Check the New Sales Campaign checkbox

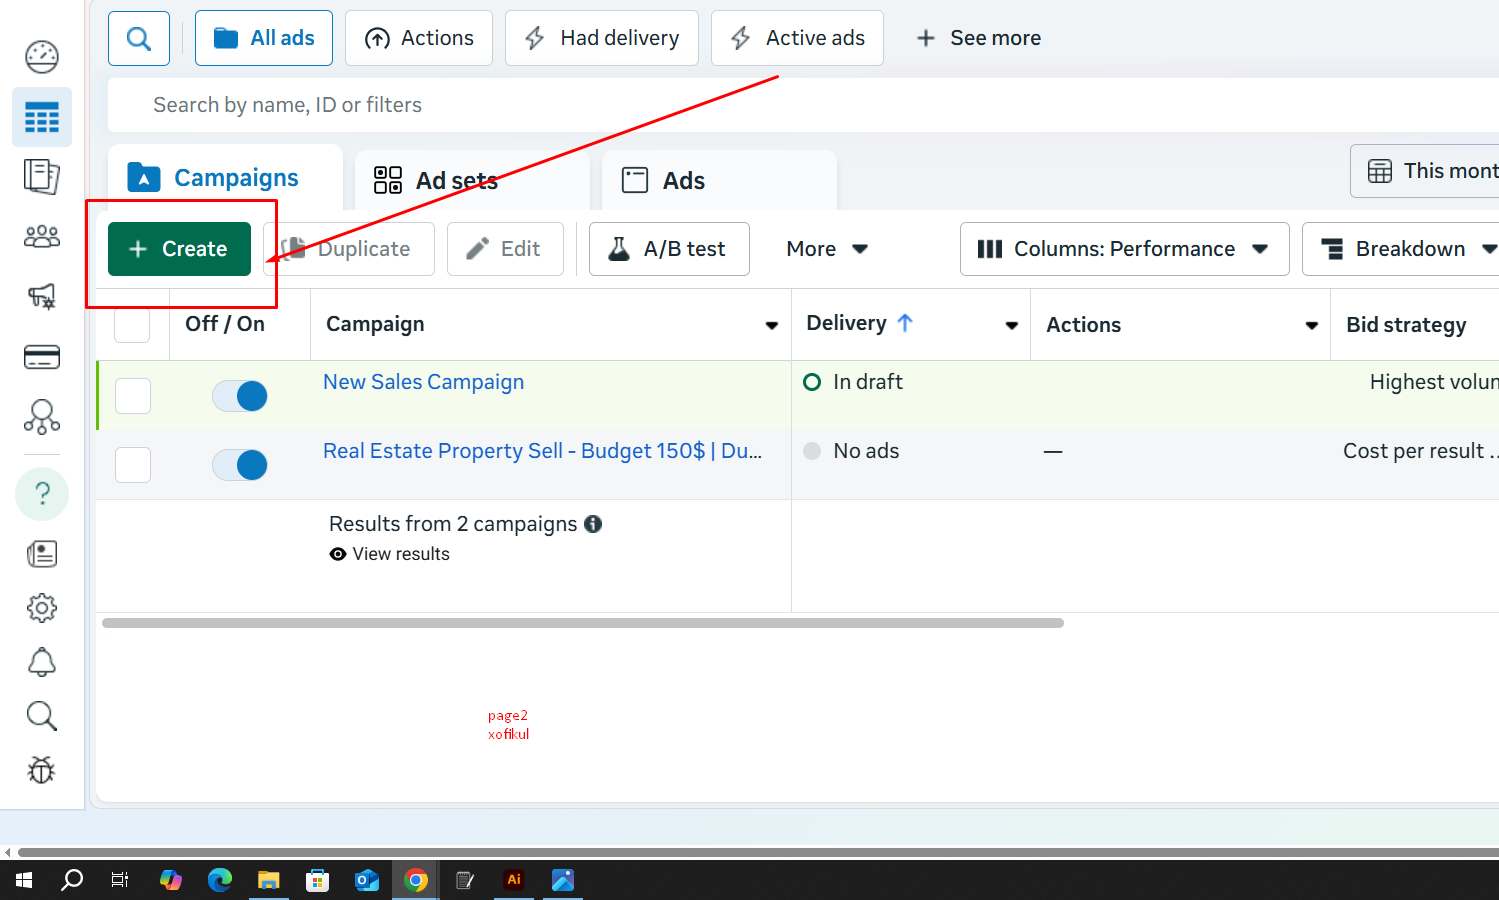[133, 396]
